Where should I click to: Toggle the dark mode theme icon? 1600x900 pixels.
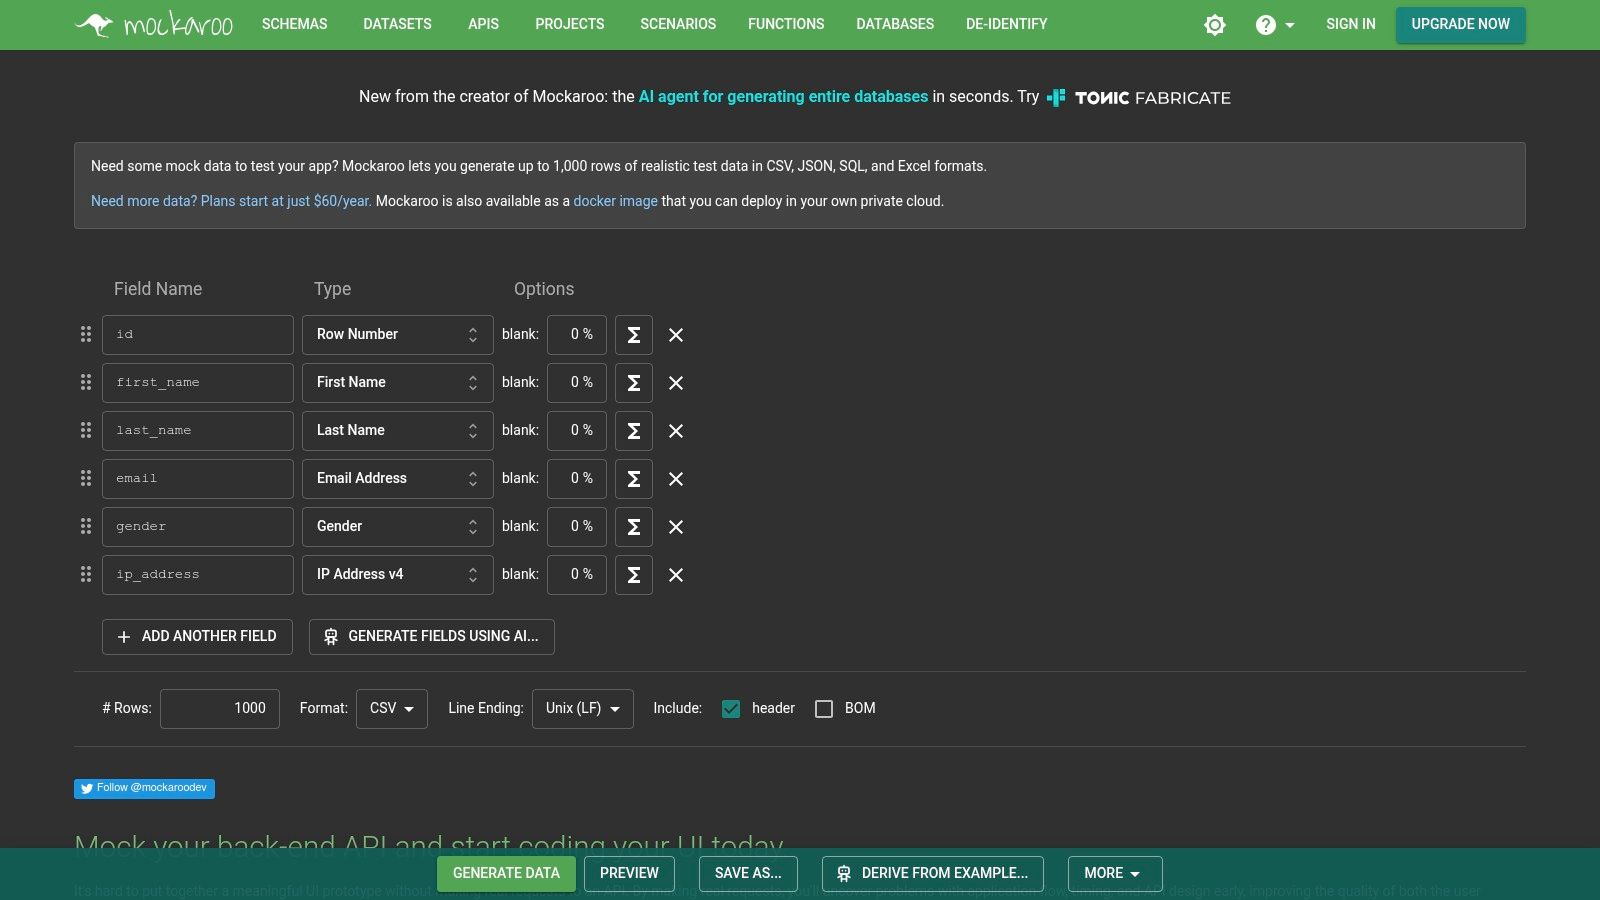point(1214,25)
